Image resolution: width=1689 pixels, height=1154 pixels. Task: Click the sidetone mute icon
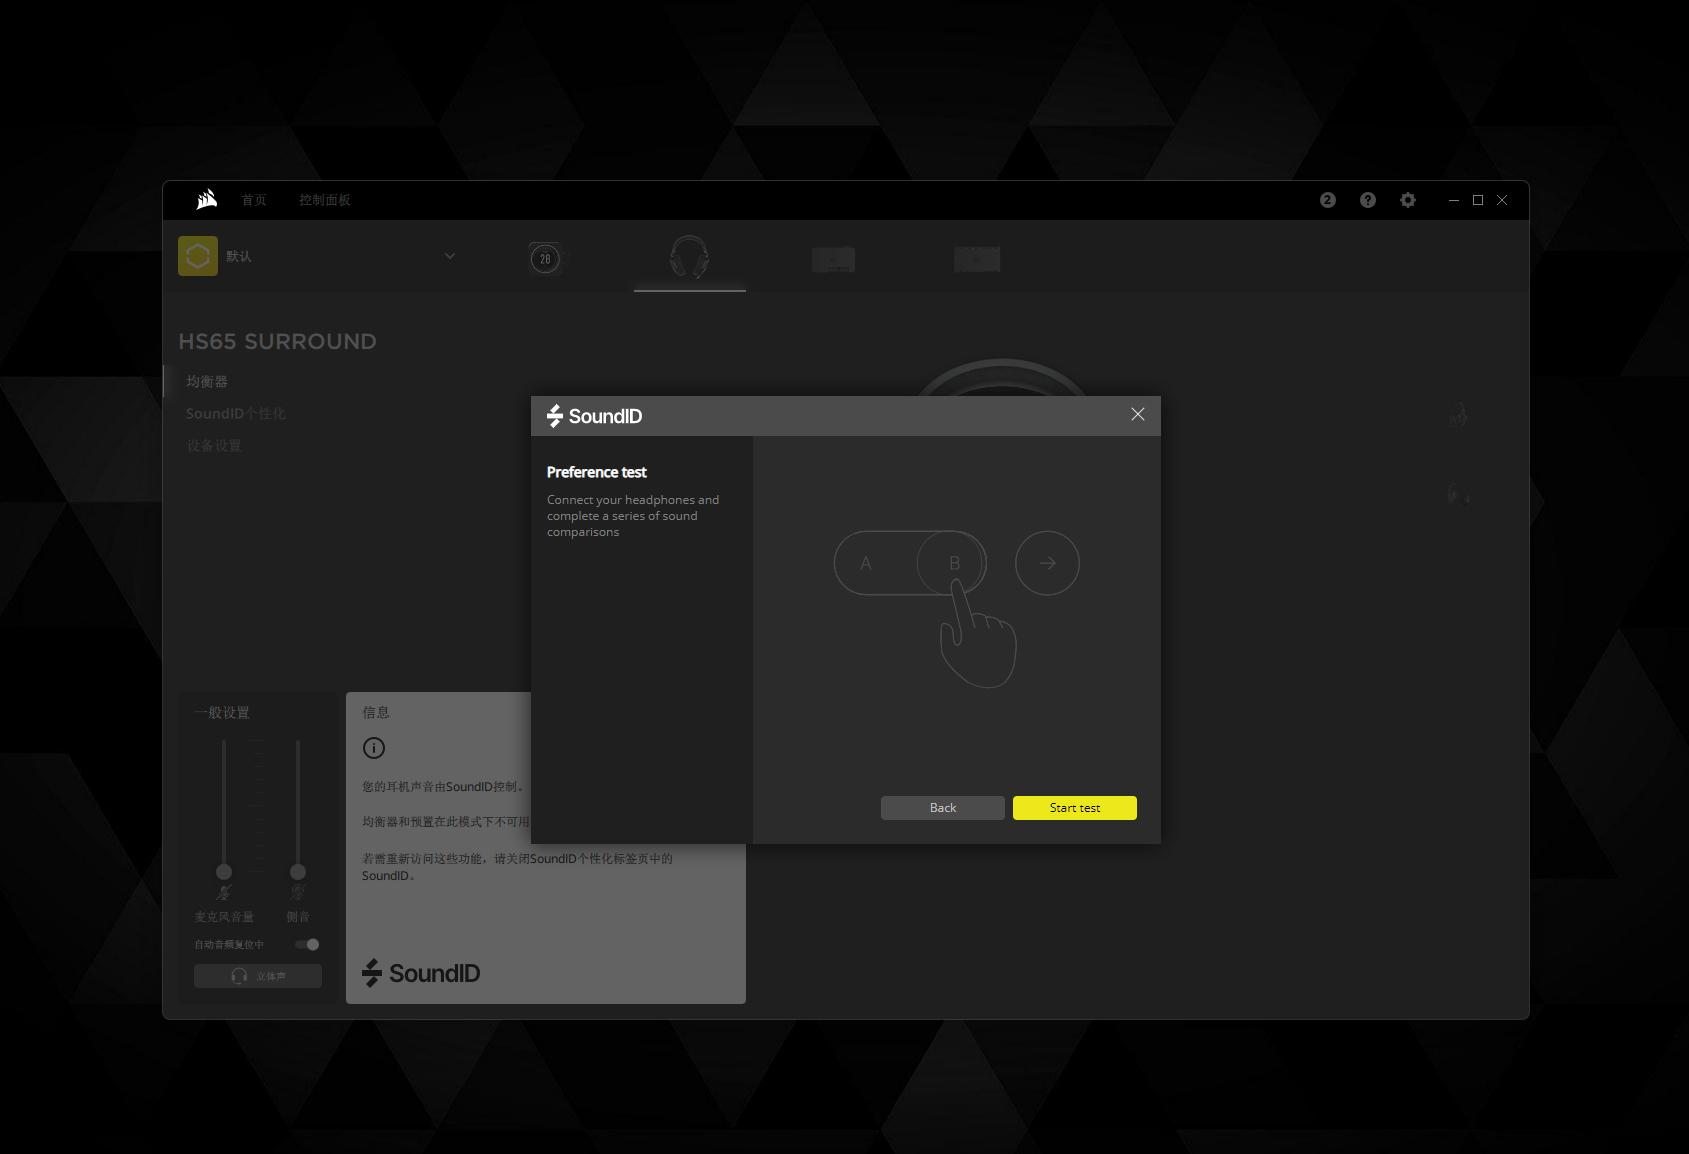(298, 893)
